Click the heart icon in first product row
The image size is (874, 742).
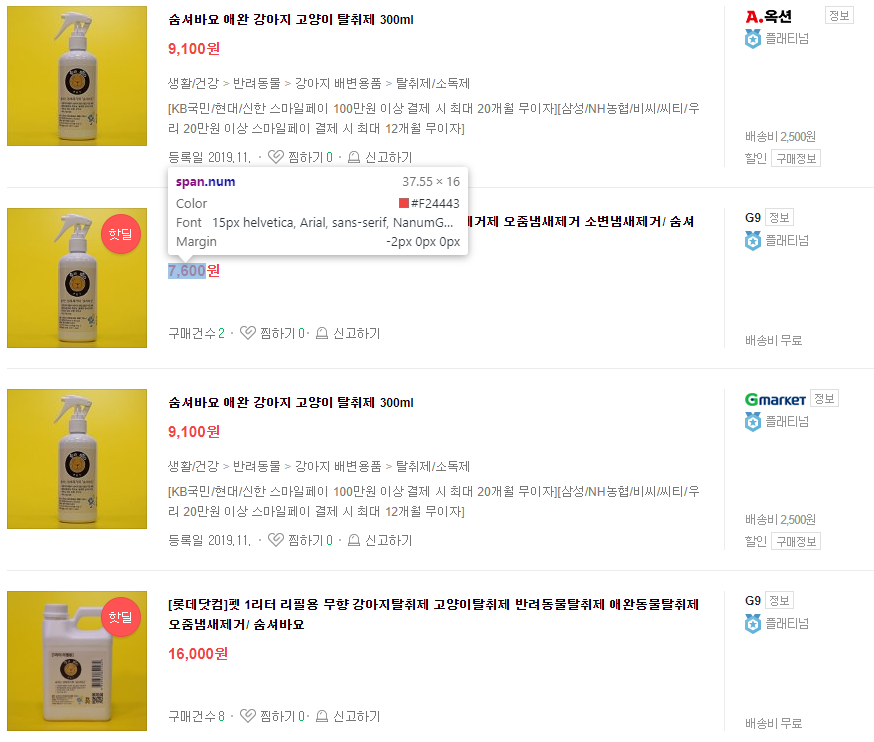(x=276, y=157)
